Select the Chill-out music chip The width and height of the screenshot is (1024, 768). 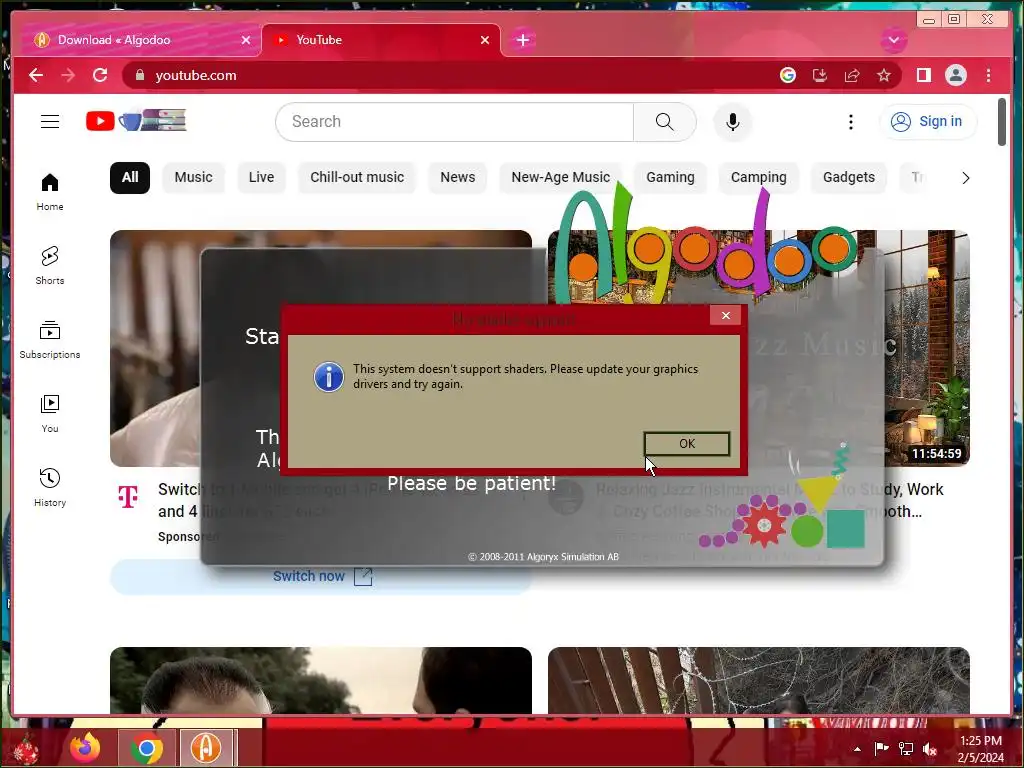click(357, 178)
